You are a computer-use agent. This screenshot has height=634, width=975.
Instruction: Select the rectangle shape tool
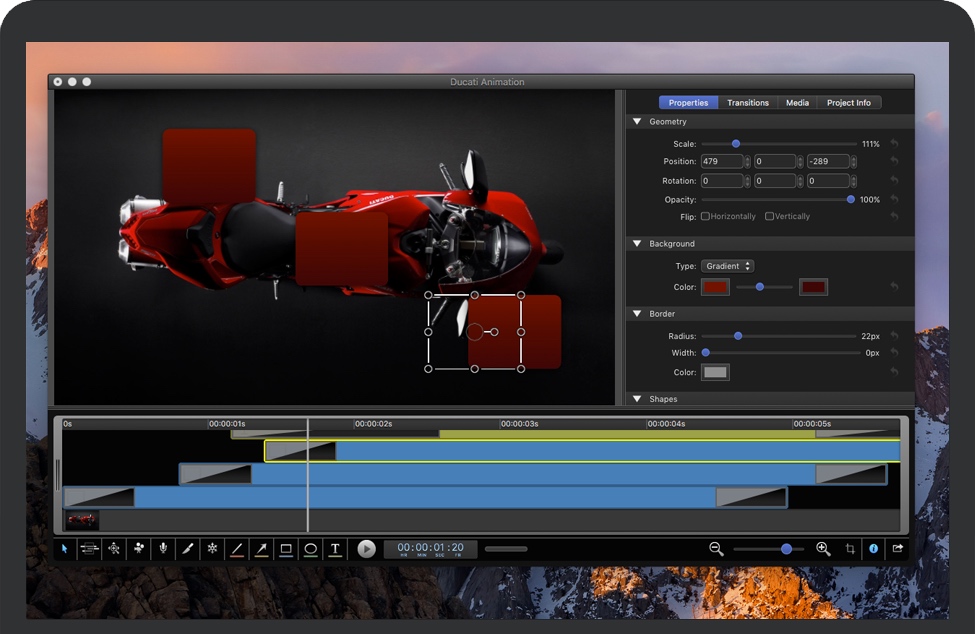tap(286, 549)
